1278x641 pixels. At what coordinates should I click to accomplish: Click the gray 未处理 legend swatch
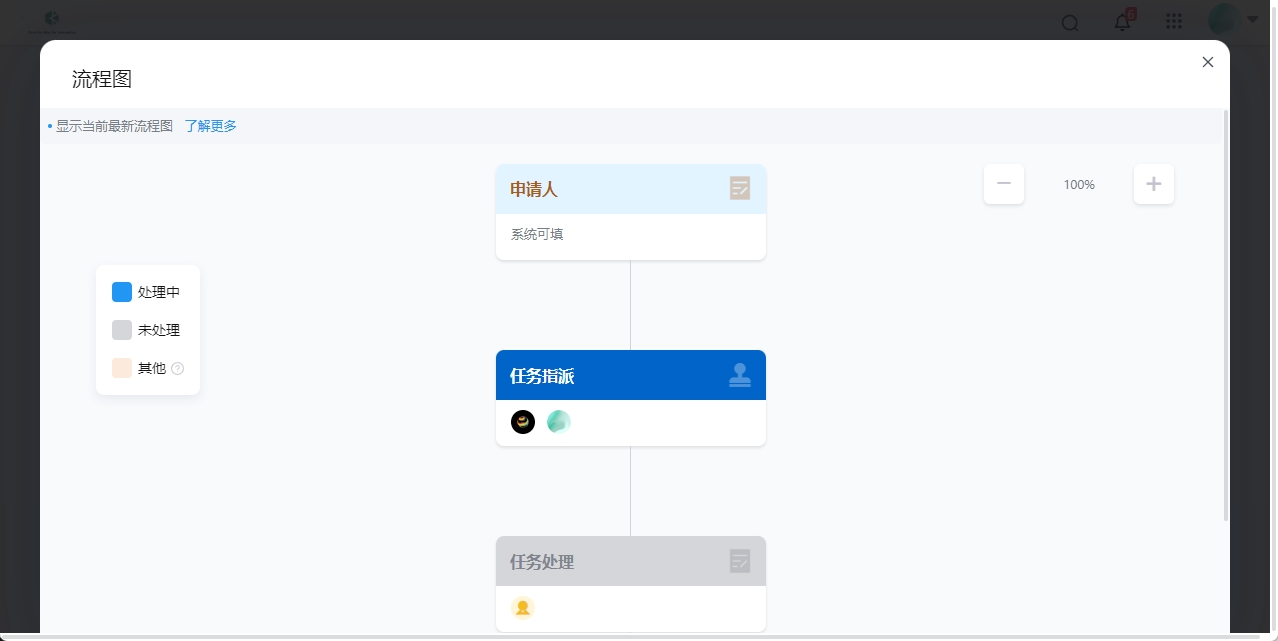[122, 330]
